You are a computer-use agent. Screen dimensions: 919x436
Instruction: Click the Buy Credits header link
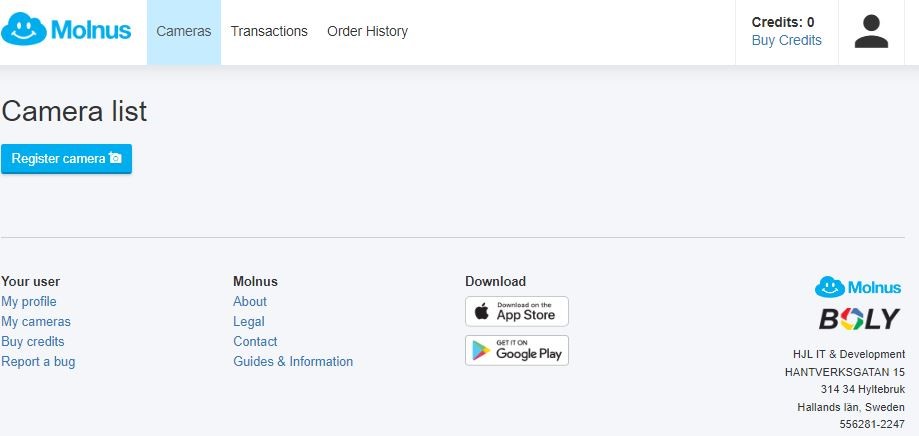pyautogui.click(x=787, y=40)
